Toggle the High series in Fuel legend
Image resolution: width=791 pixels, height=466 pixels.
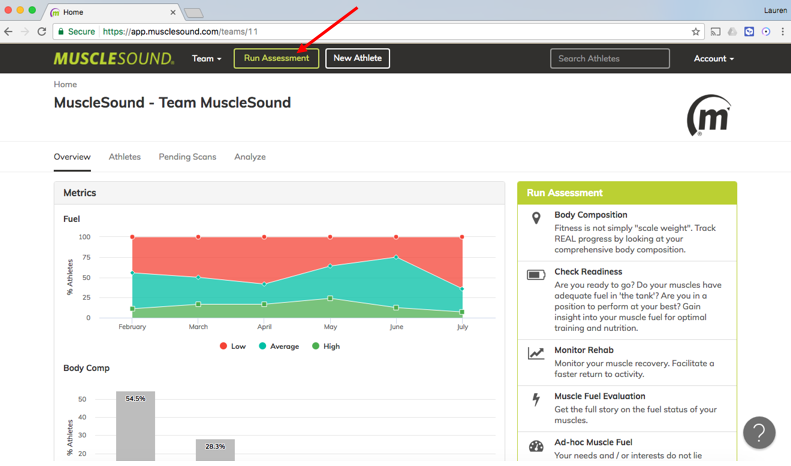click(326, 346)
